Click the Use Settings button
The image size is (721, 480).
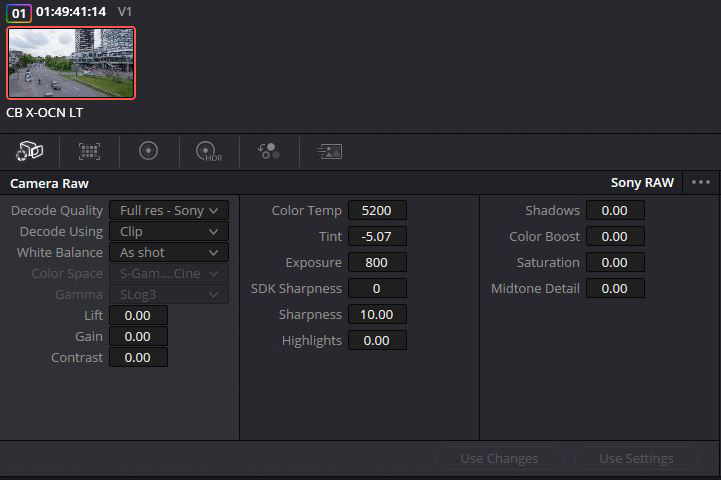click(636, 458)
